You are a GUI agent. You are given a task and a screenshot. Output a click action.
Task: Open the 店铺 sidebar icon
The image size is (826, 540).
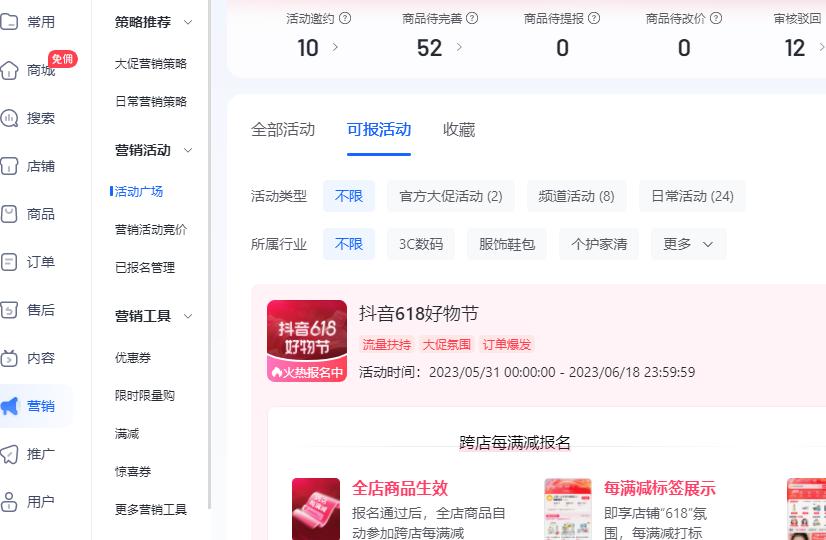click(x=9, y=166)
